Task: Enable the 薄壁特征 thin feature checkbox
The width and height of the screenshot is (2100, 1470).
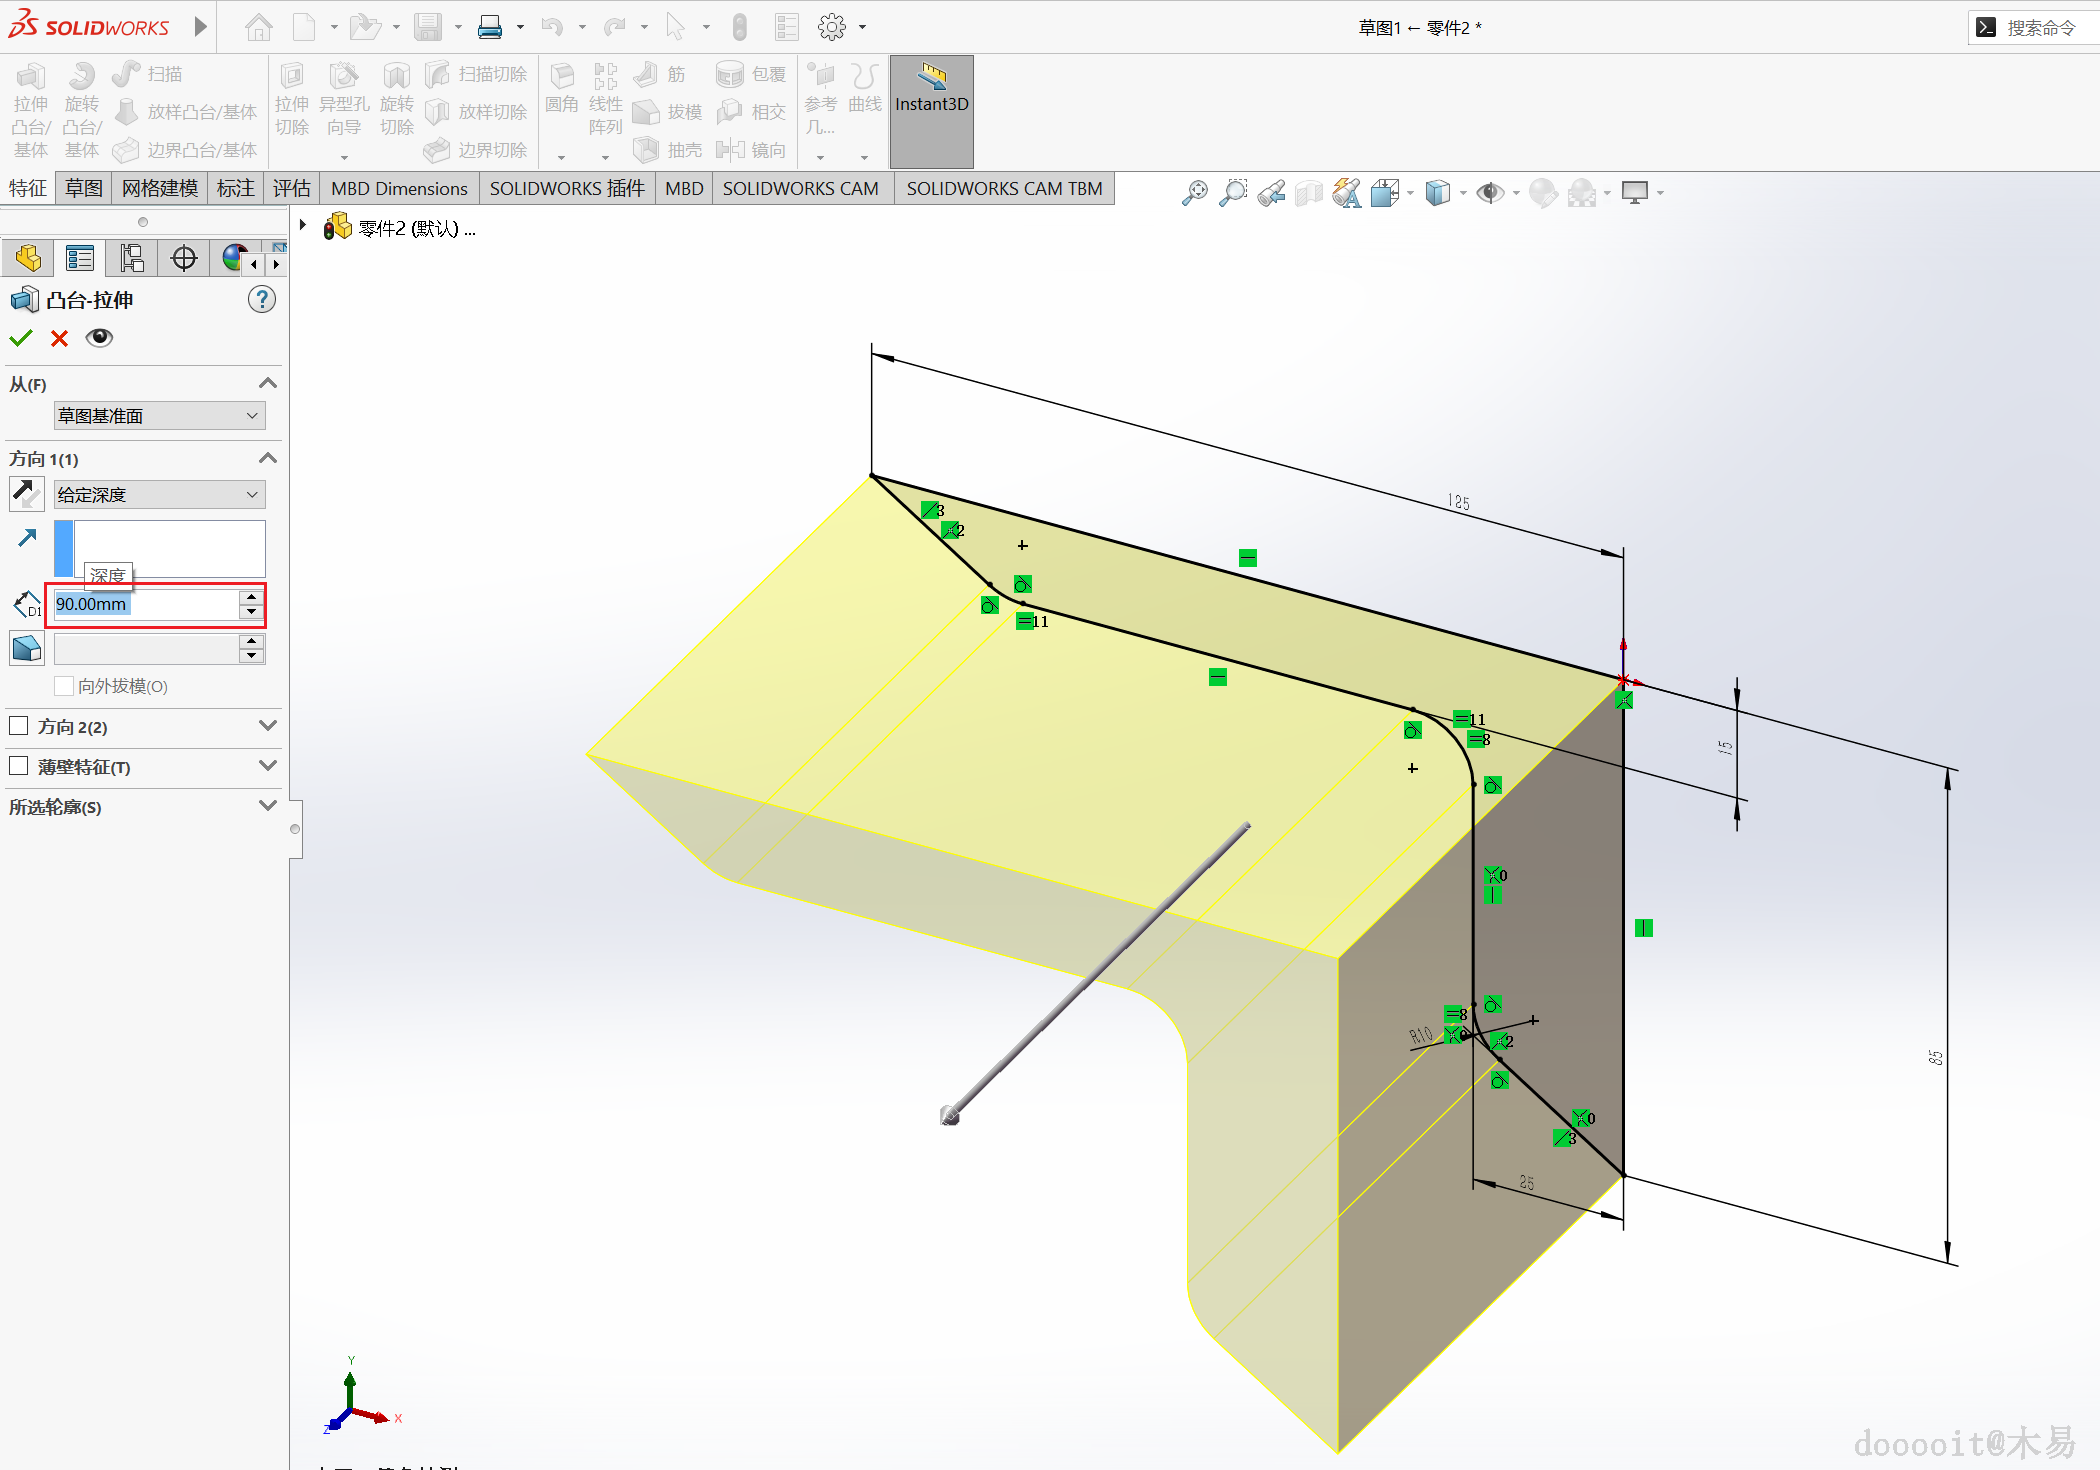Action: 19,766
